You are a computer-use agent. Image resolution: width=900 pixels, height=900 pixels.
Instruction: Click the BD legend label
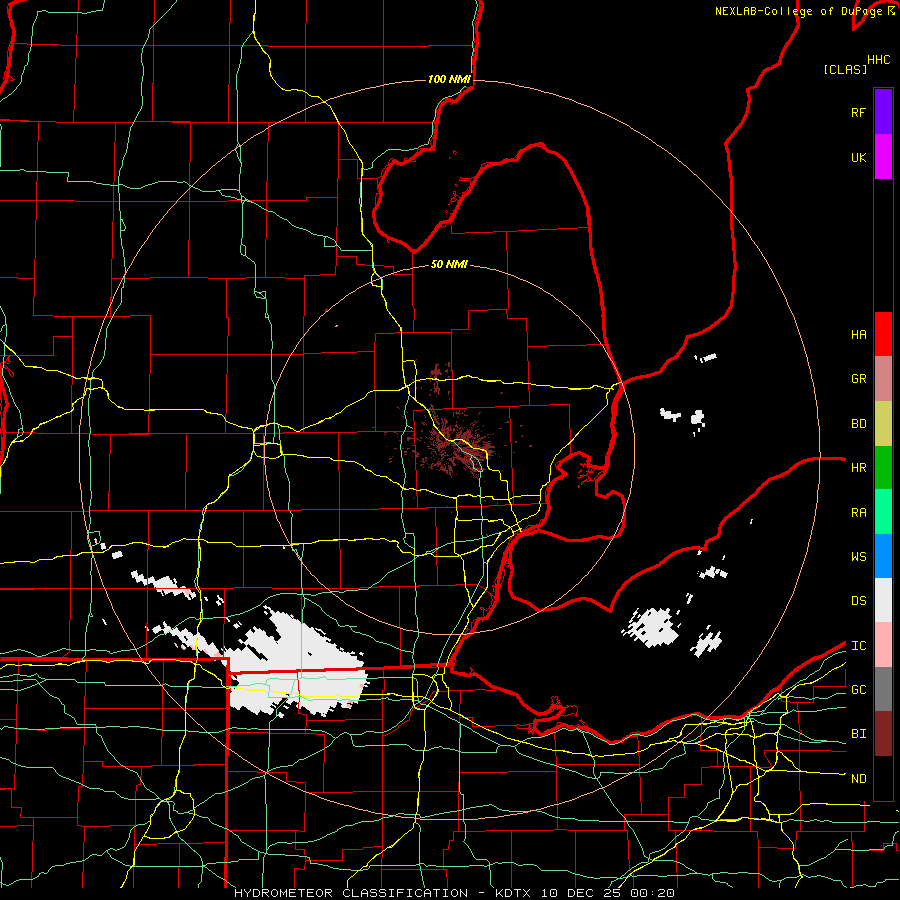coord(858,424)
